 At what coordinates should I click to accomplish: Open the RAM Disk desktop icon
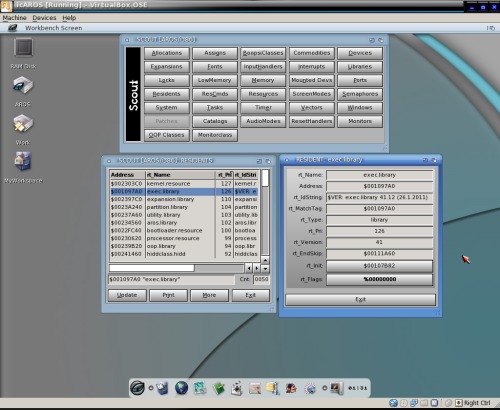23,47
